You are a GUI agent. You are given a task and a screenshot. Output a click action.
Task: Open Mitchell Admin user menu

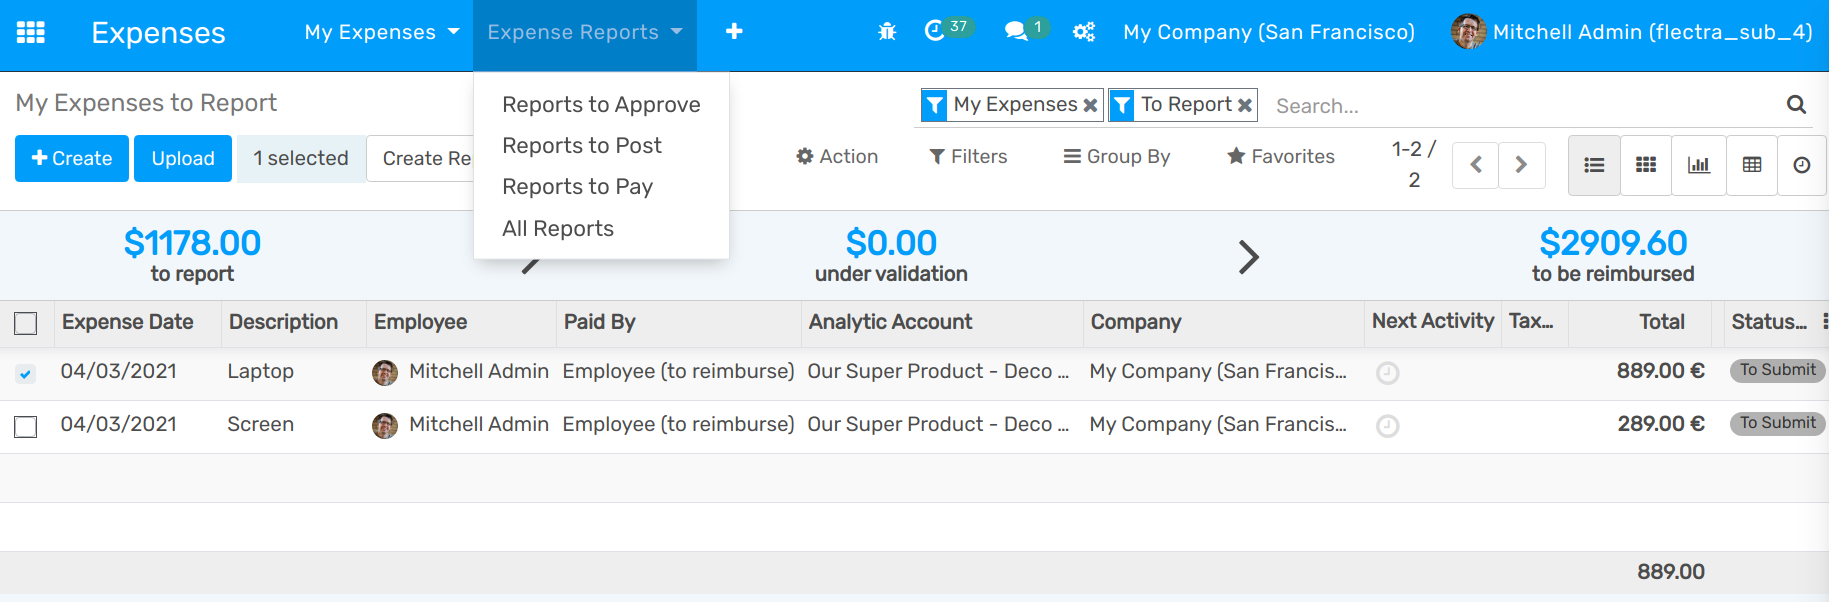[1632, 32]
